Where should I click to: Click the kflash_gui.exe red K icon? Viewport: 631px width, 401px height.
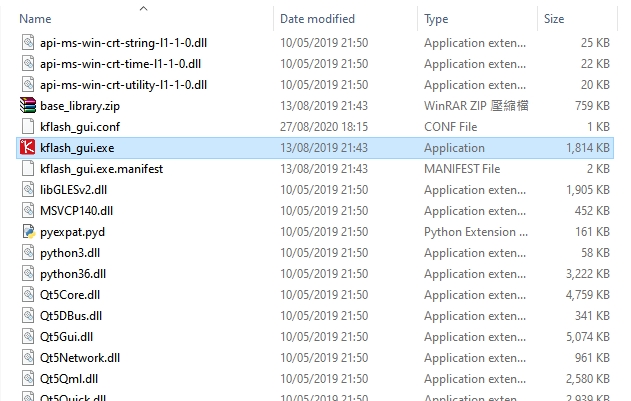pyautogui.click(x=27, y=148)
